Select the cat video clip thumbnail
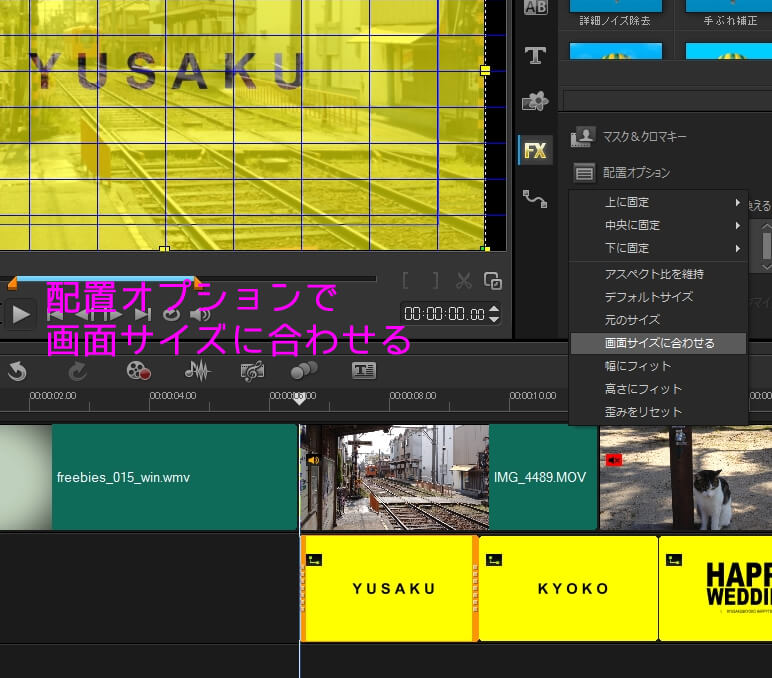Image resolution: width=772 pixels, height=678 pixels. point(685,477)
